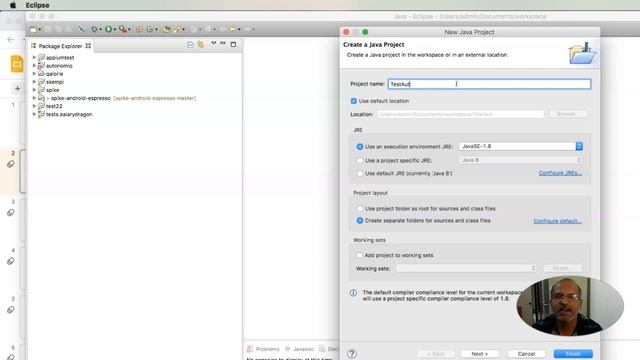Screen dimensions: 640x360
Task: Toggle Link with Editor in Package Explorer
Action: (x=201, y=44)
